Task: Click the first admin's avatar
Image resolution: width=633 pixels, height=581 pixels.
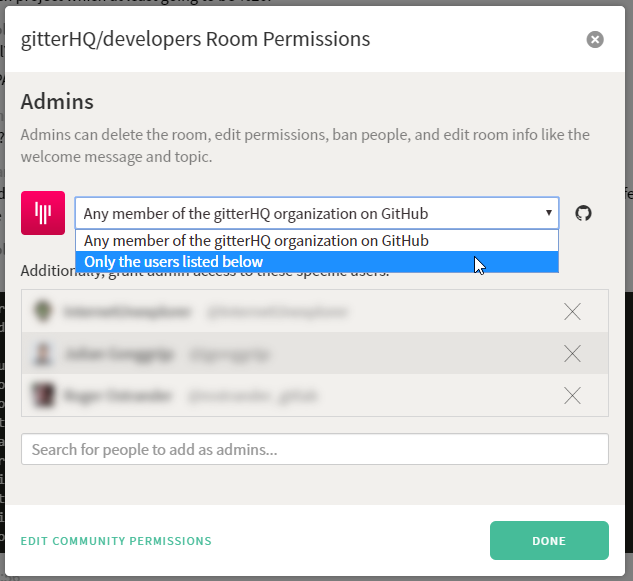Action: [42, 312]
